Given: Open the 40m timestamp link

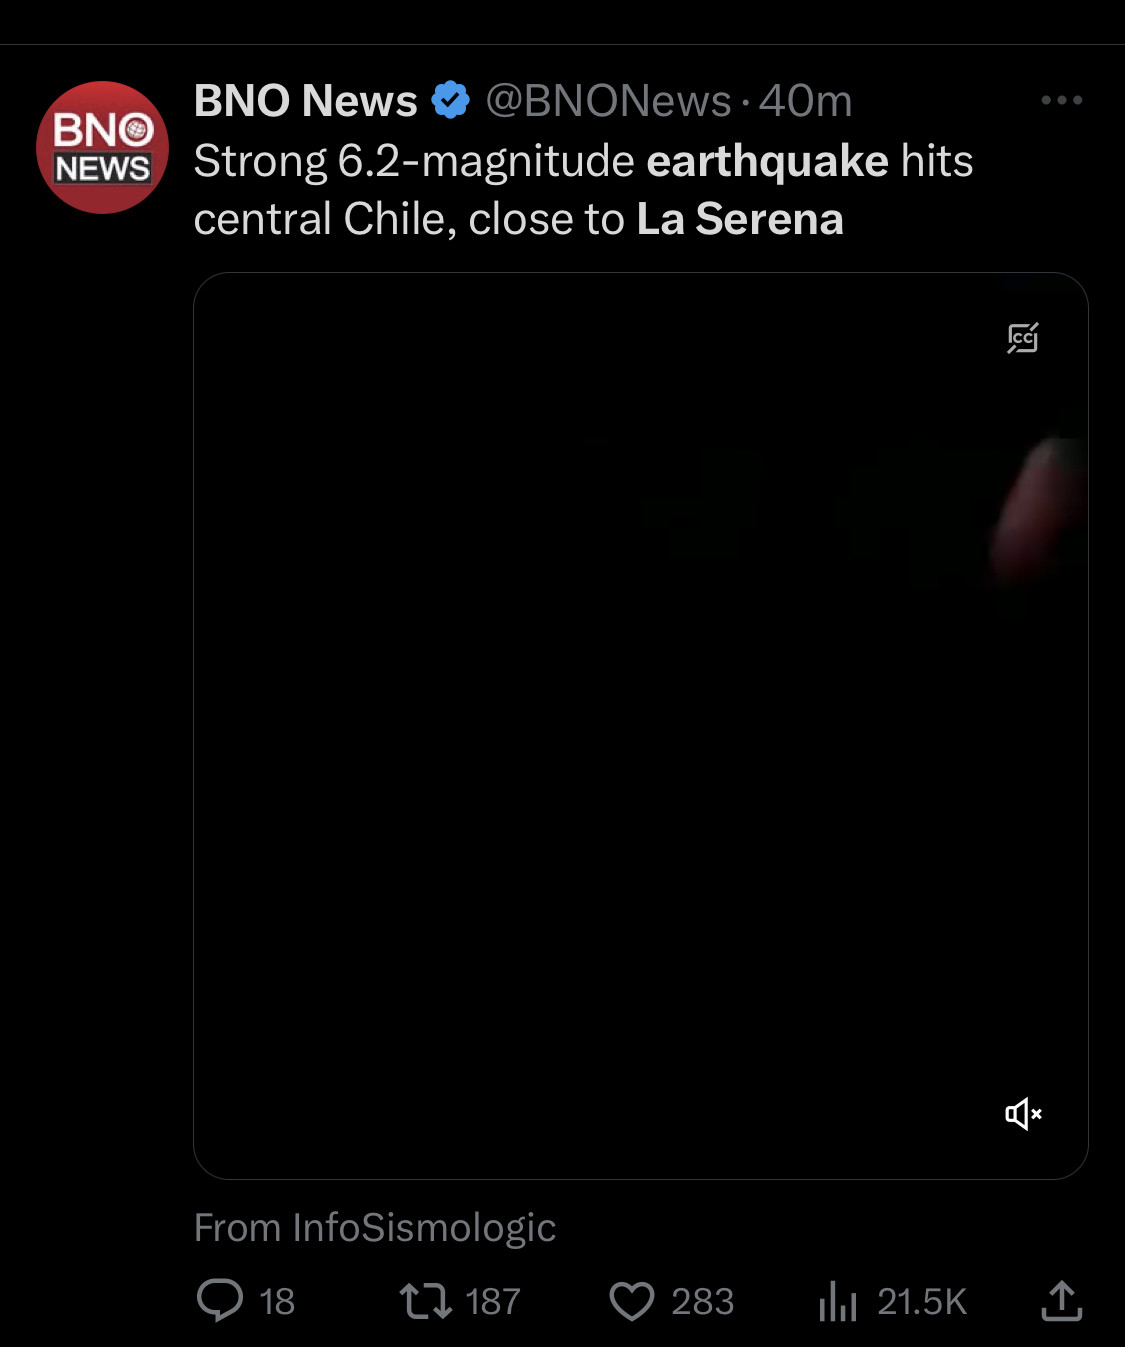Looking at the screenshot, I should click(x=805, y=100).
